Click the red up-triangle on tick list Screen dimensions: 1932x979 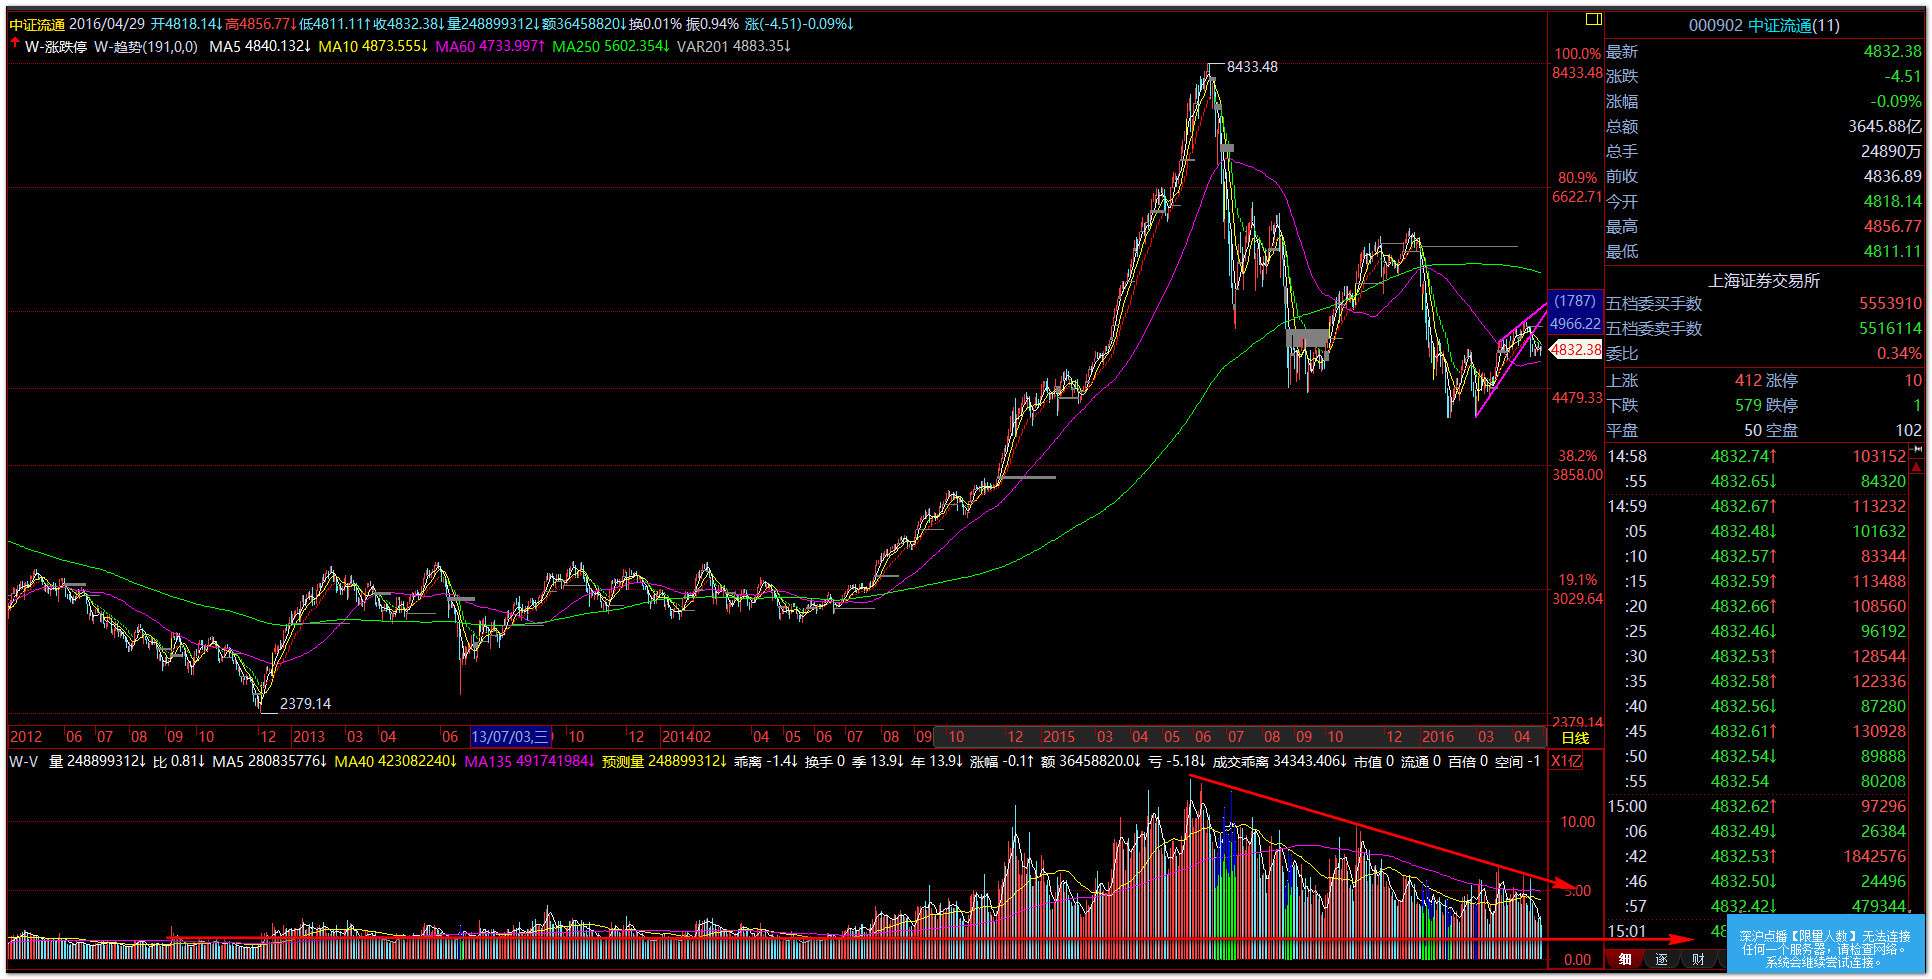tap(1916, 467)
